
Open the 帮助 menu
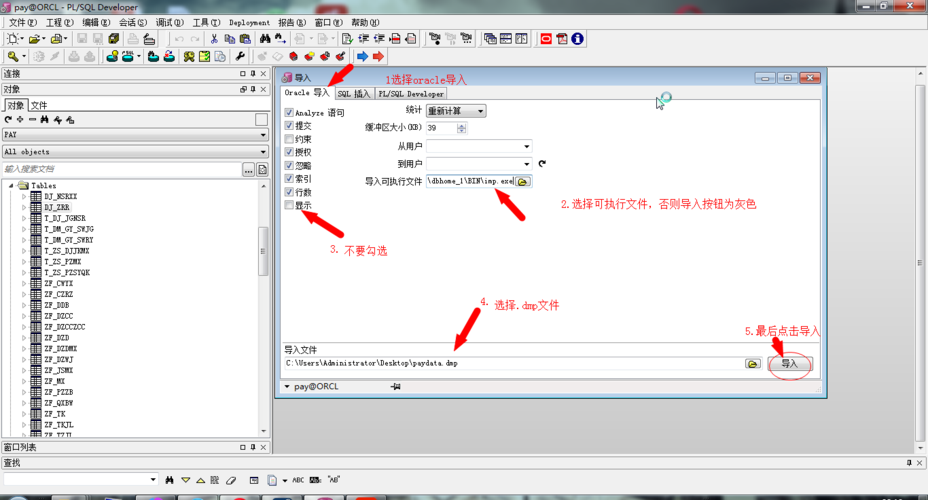(x=365, y=22)
